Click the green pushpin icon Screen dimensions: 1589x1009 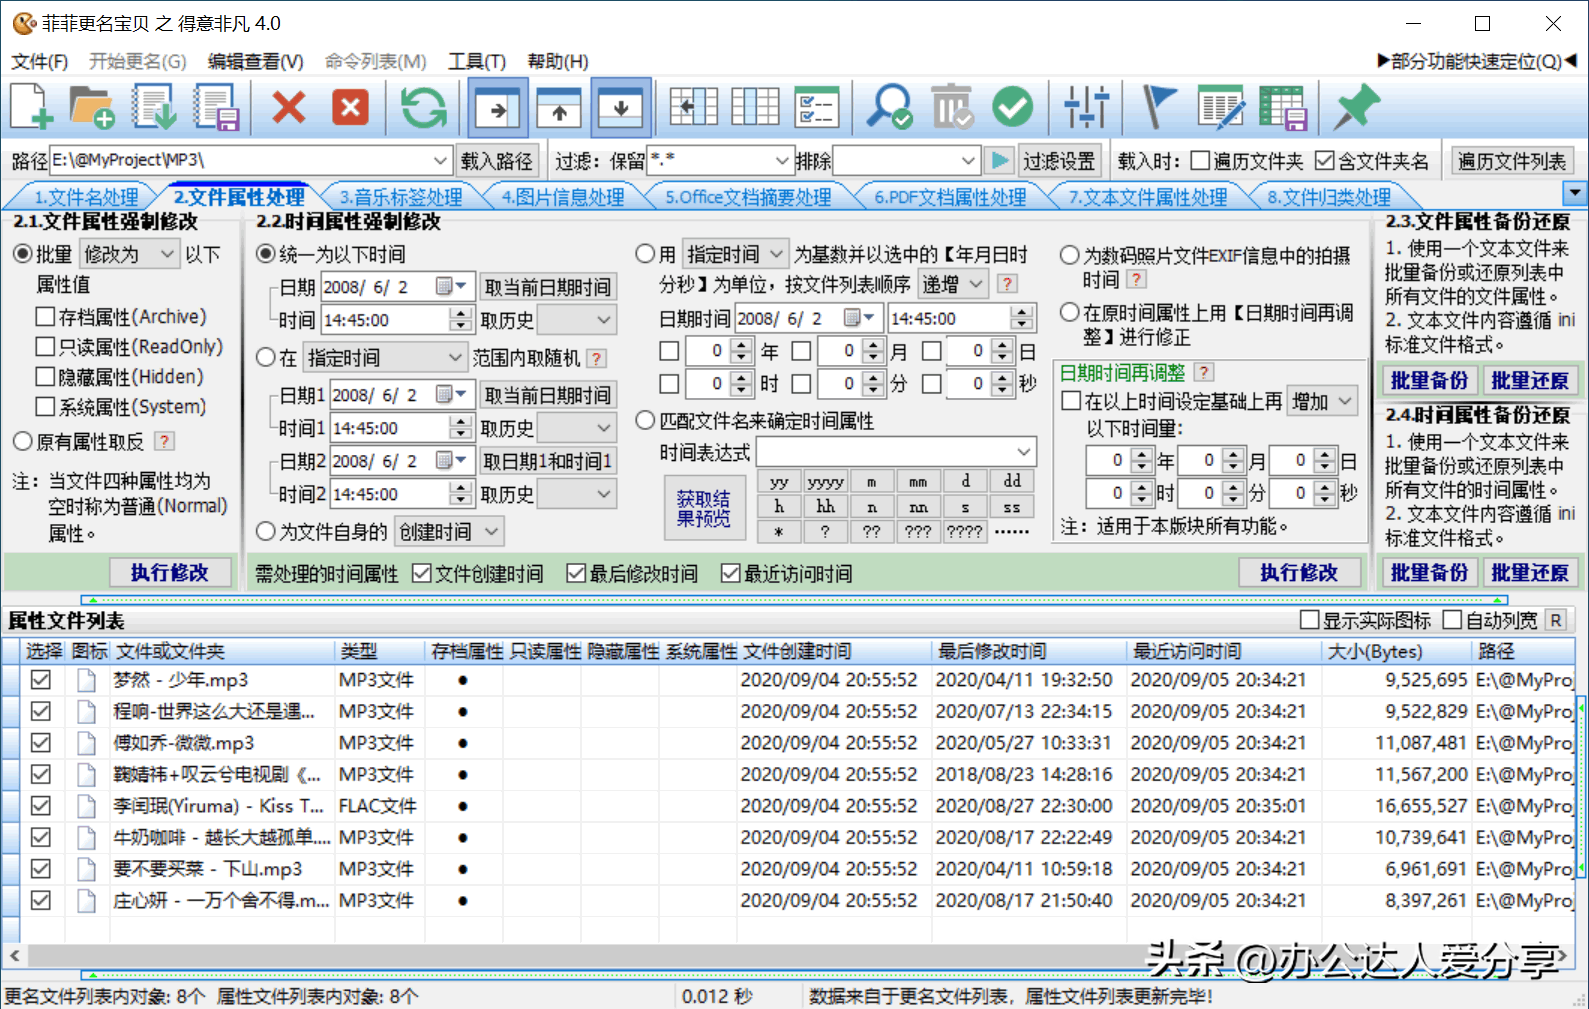click(1357, 107)
